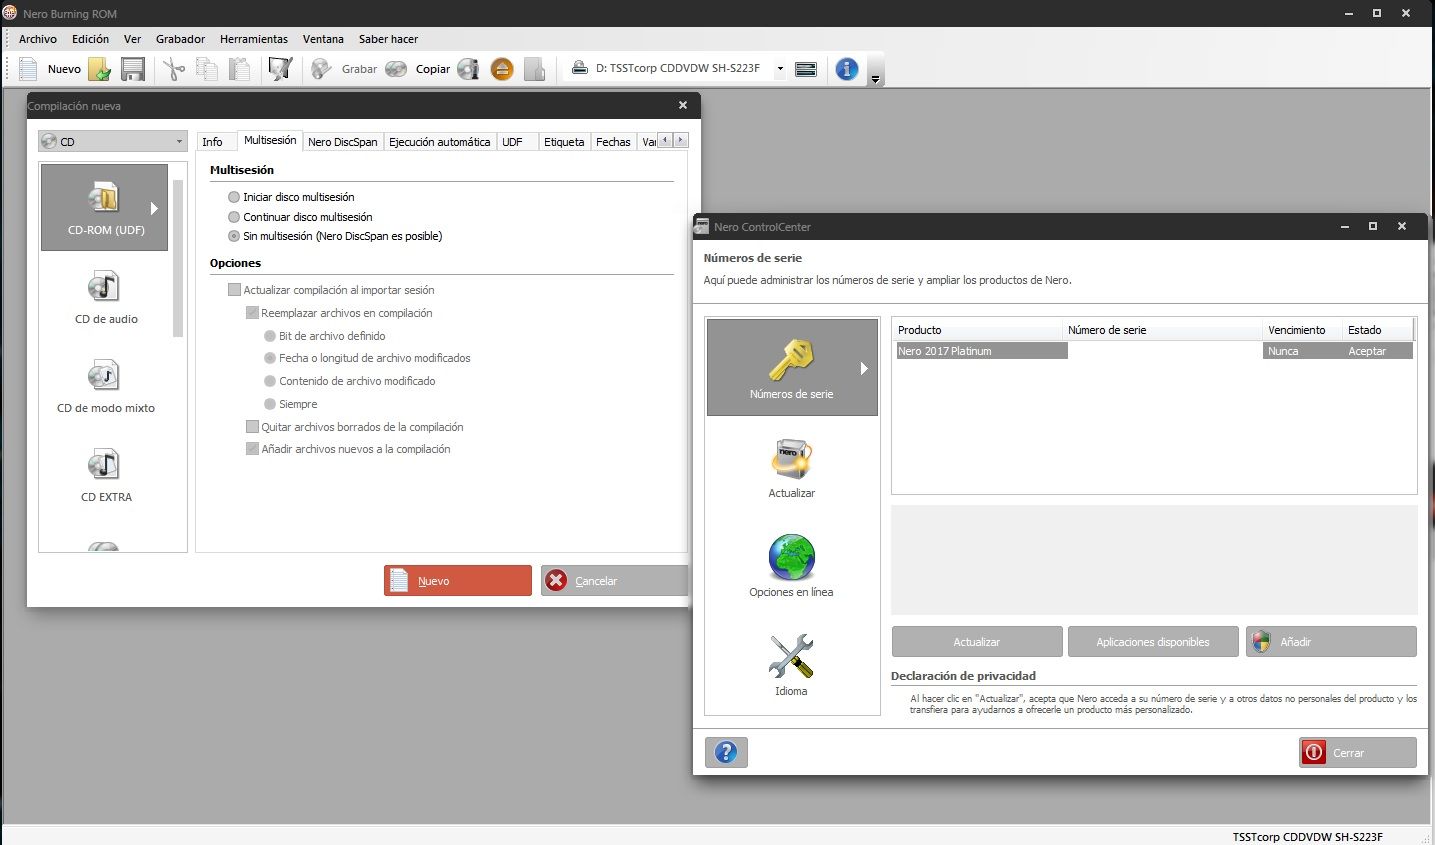1435x845 pixels.
Task: Switch to Ejecución automática tab
Action: point(440,142)
